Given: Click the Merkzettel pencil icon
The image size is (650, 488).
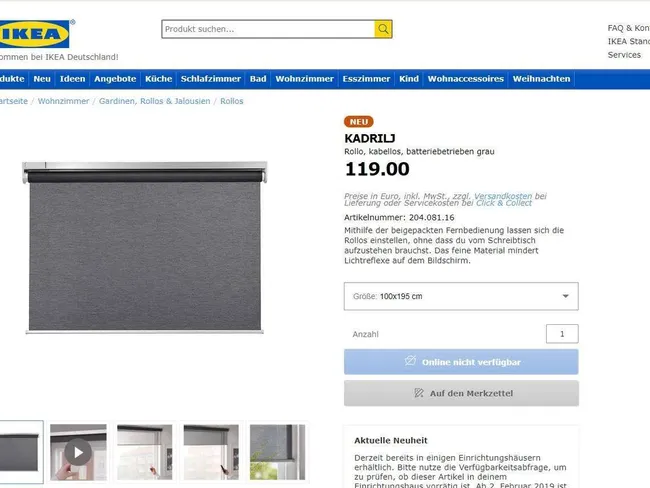Looking at the screenshot, I should click(419, 393).
